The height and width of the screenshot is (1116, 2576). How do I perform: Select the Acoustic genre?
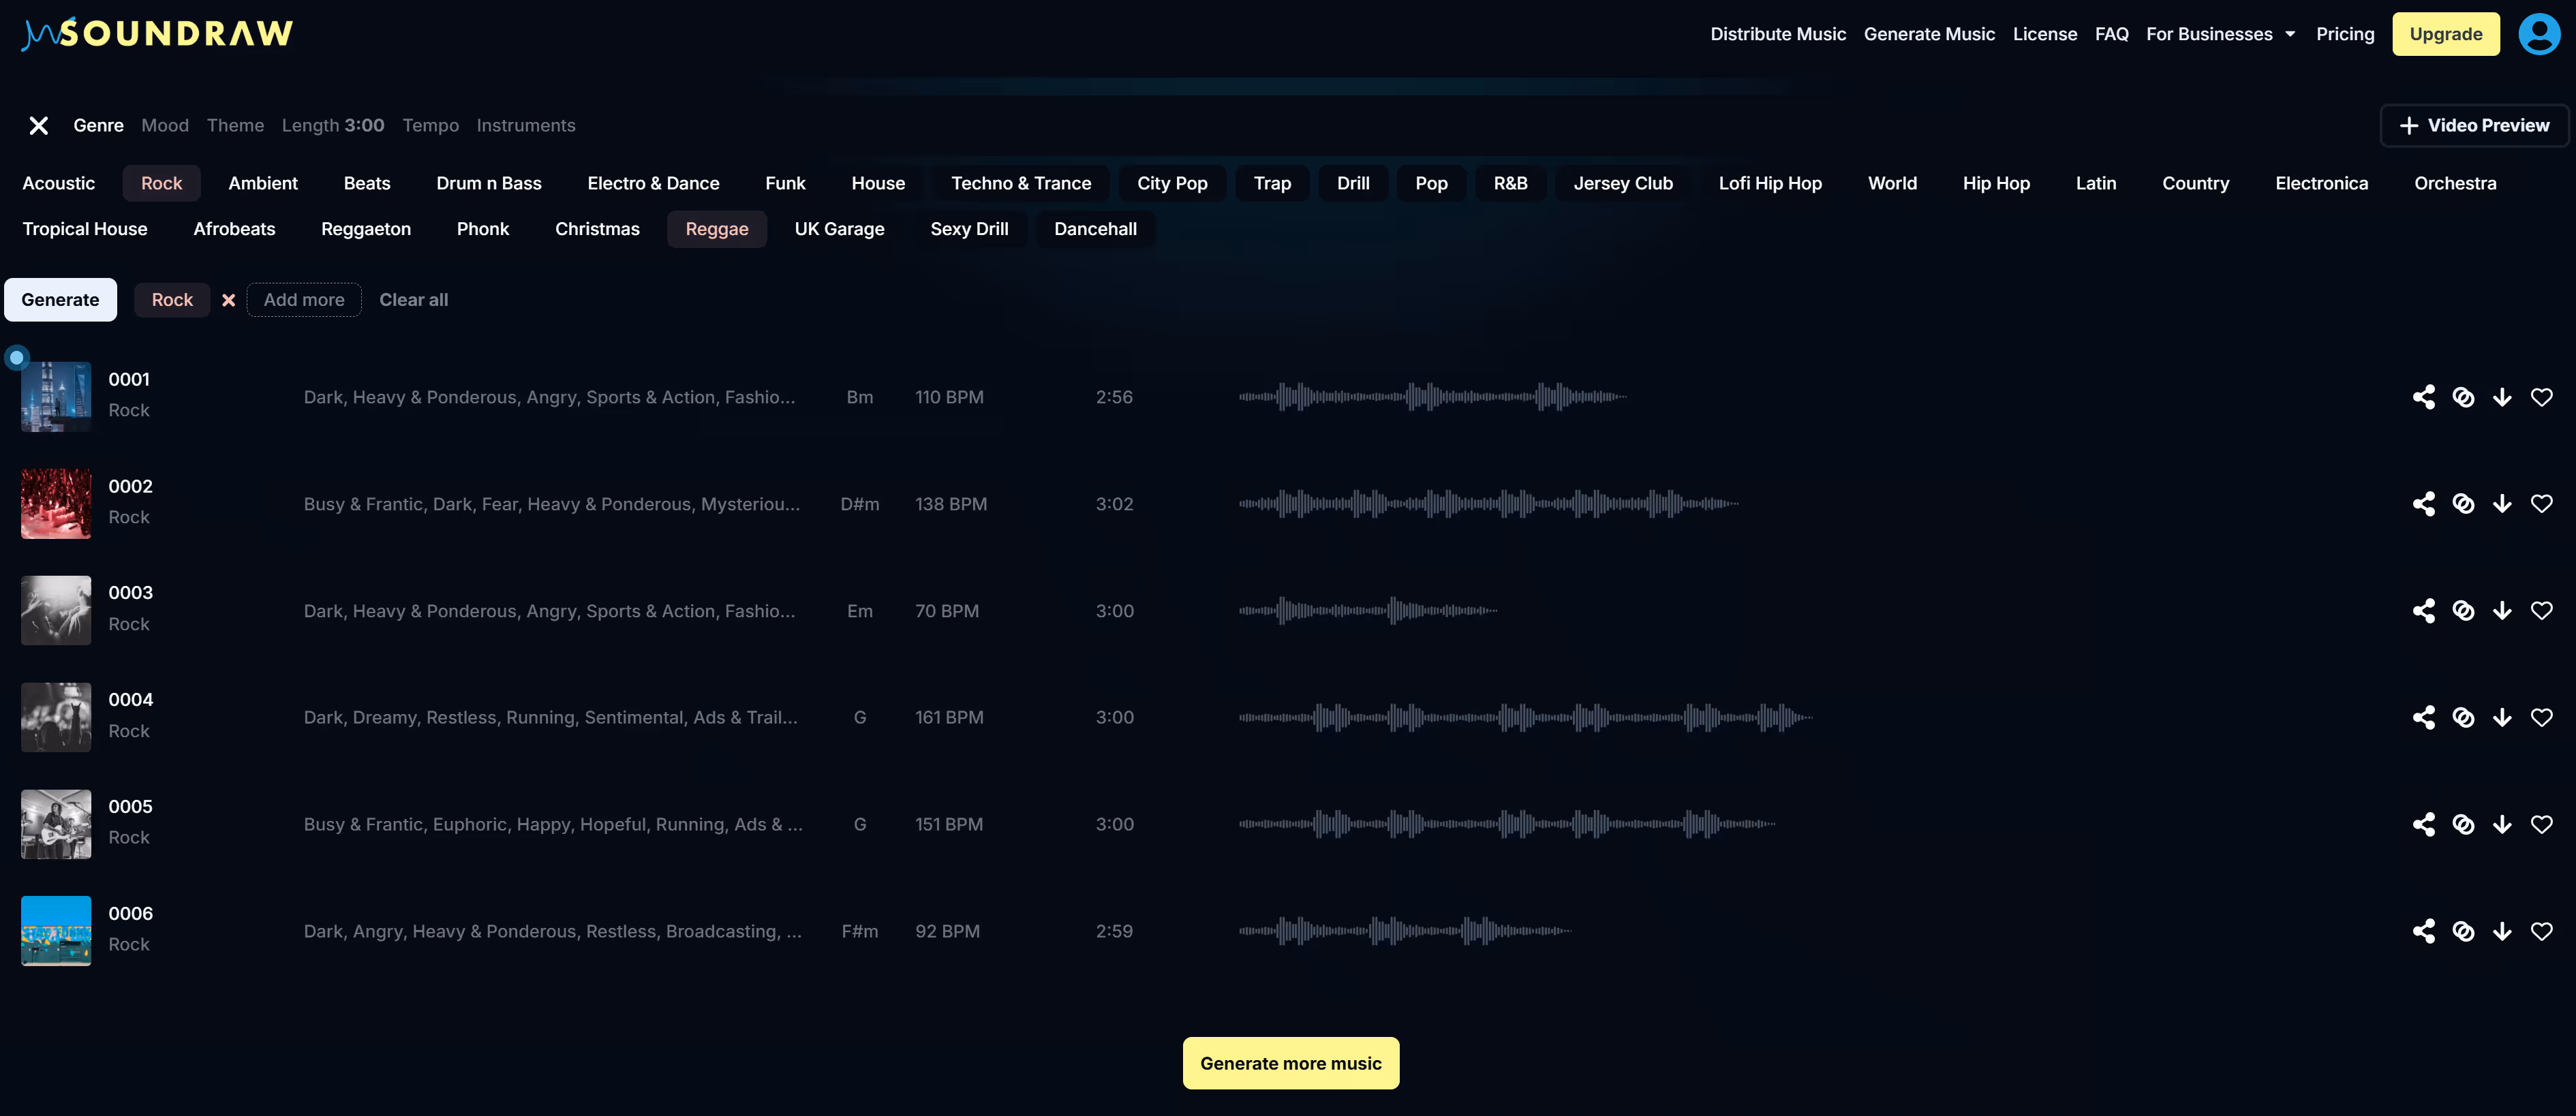pyautogui.click(x=59, y=184)
